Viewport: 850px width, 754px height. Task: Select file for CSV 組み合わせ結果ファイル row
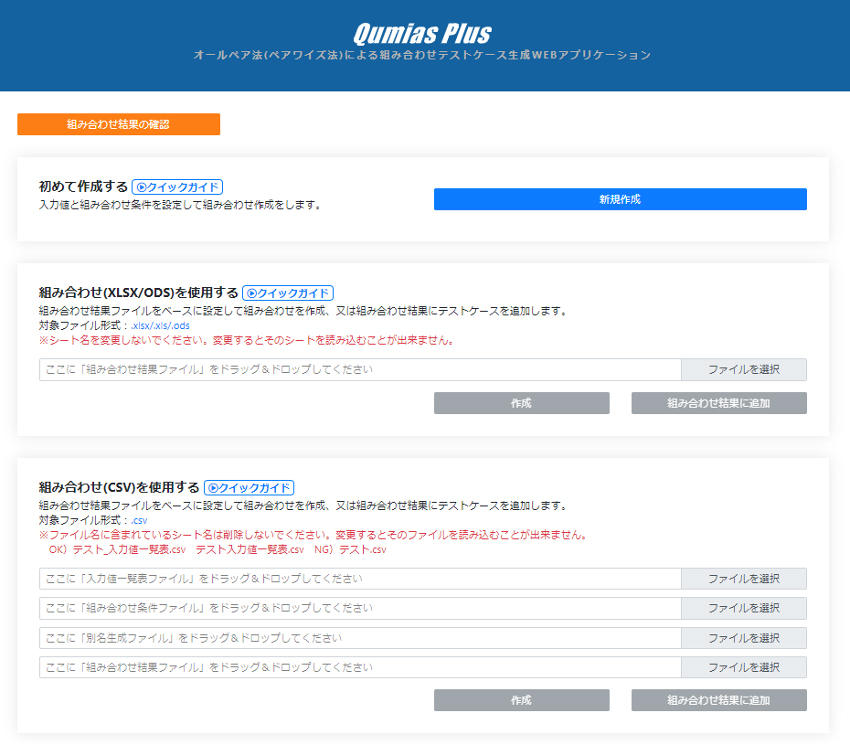[x=743, y=667]
